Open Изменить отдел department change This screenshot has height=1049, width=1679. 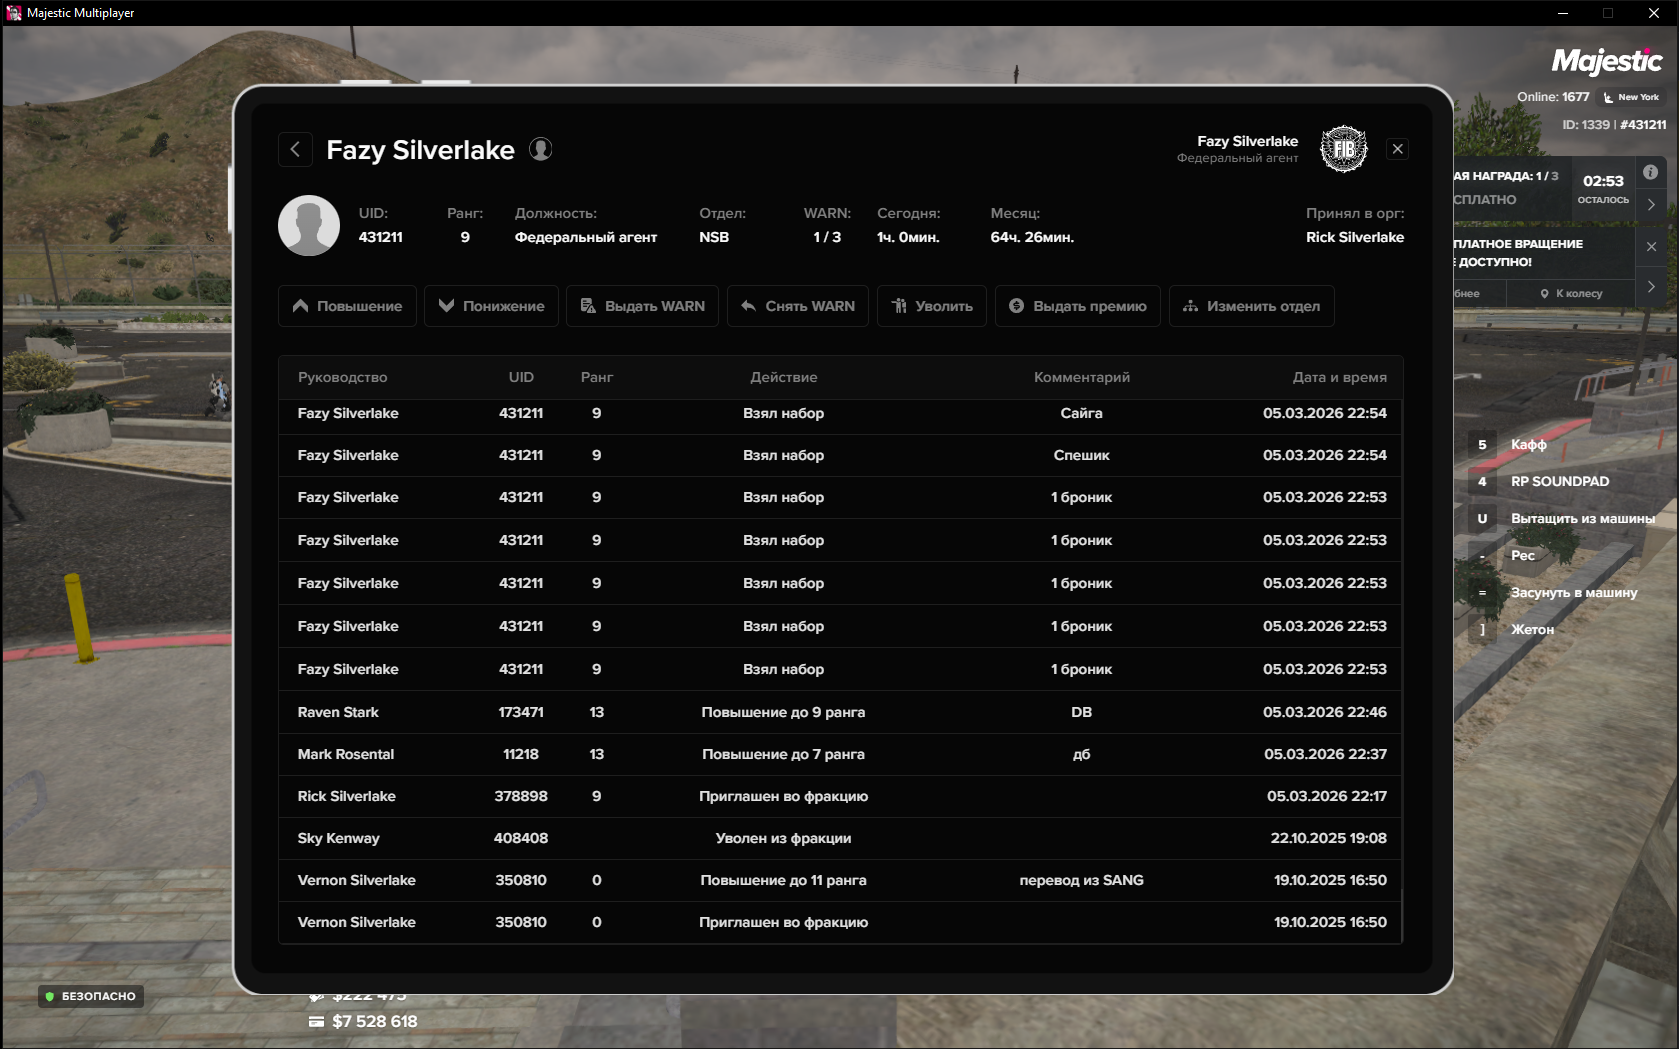click(1251, 306)
